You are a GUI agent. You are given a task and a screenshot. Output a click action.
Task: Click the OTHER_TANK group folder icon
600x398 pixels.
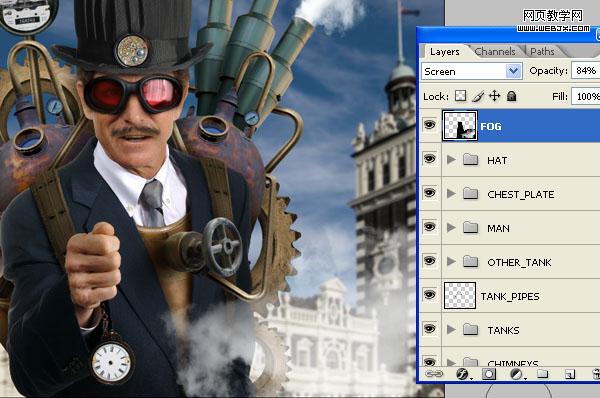click(x=470, y=261)
